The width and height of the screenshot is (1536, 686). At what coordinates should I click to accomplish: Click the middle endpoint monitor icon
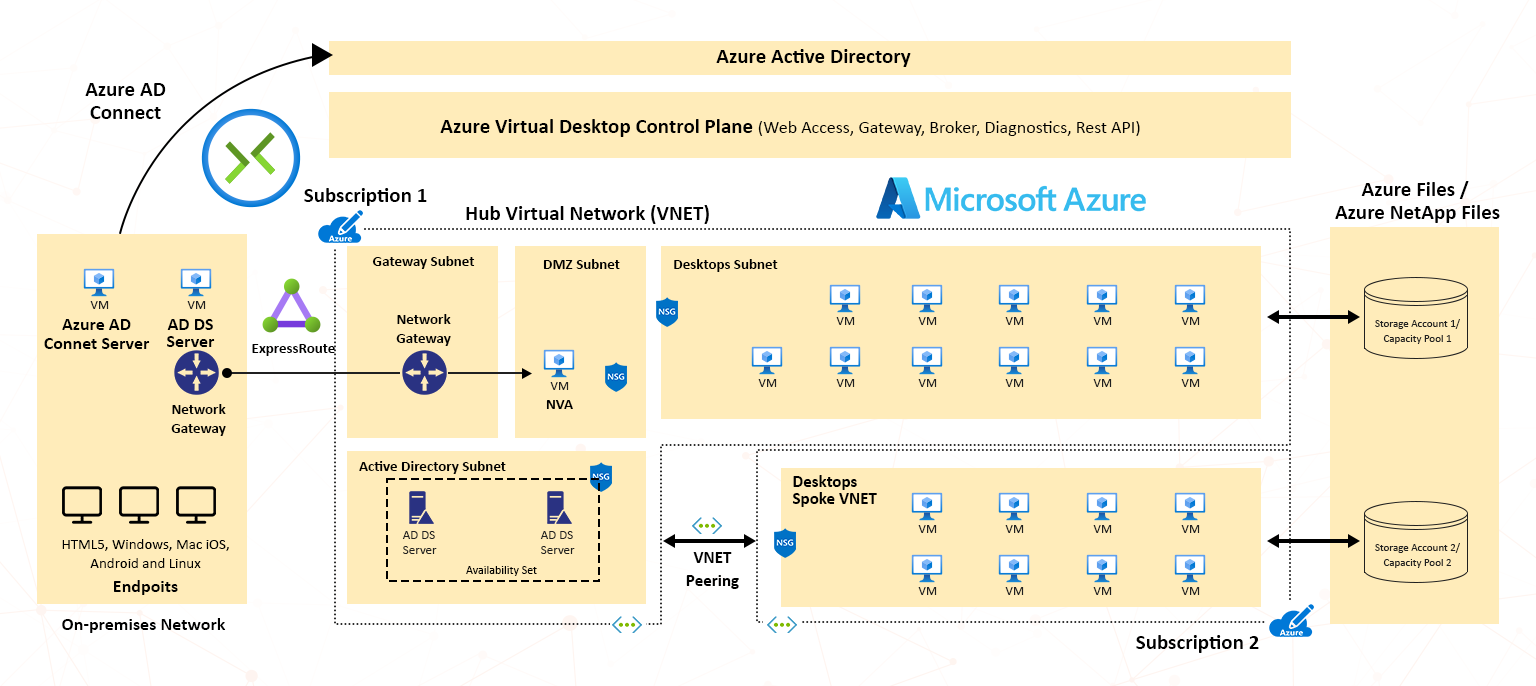pos(139,504)
